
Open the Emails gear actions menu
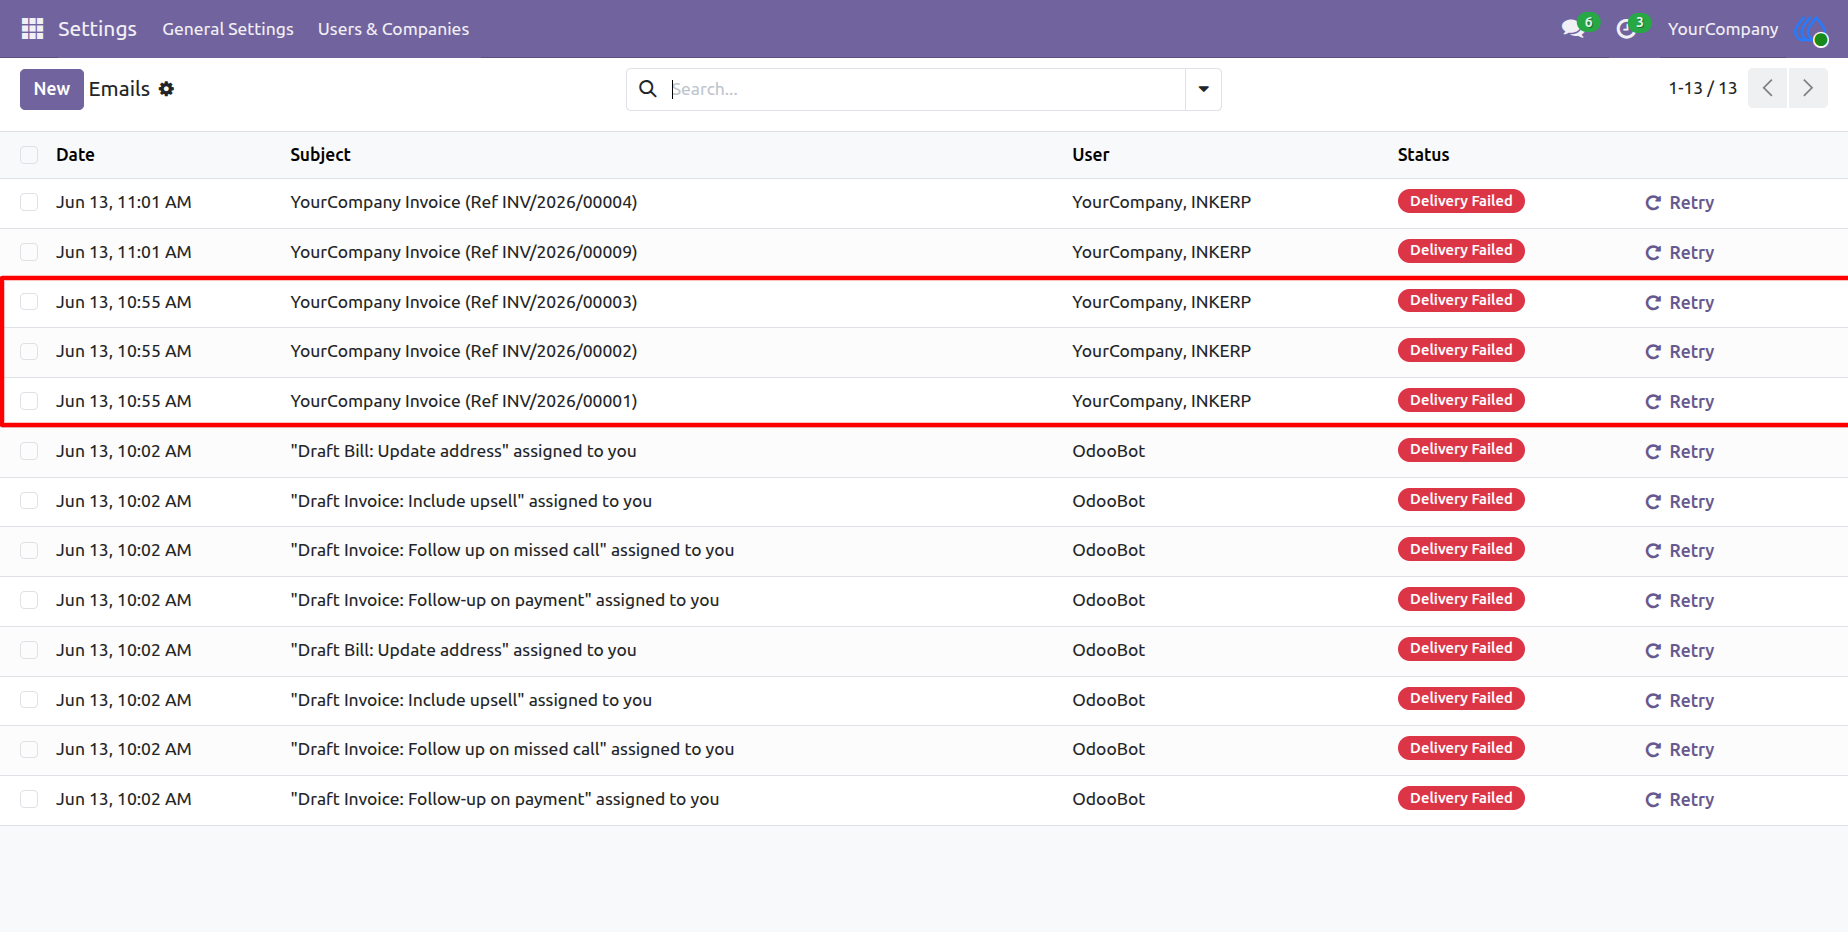tap(167, 89)
